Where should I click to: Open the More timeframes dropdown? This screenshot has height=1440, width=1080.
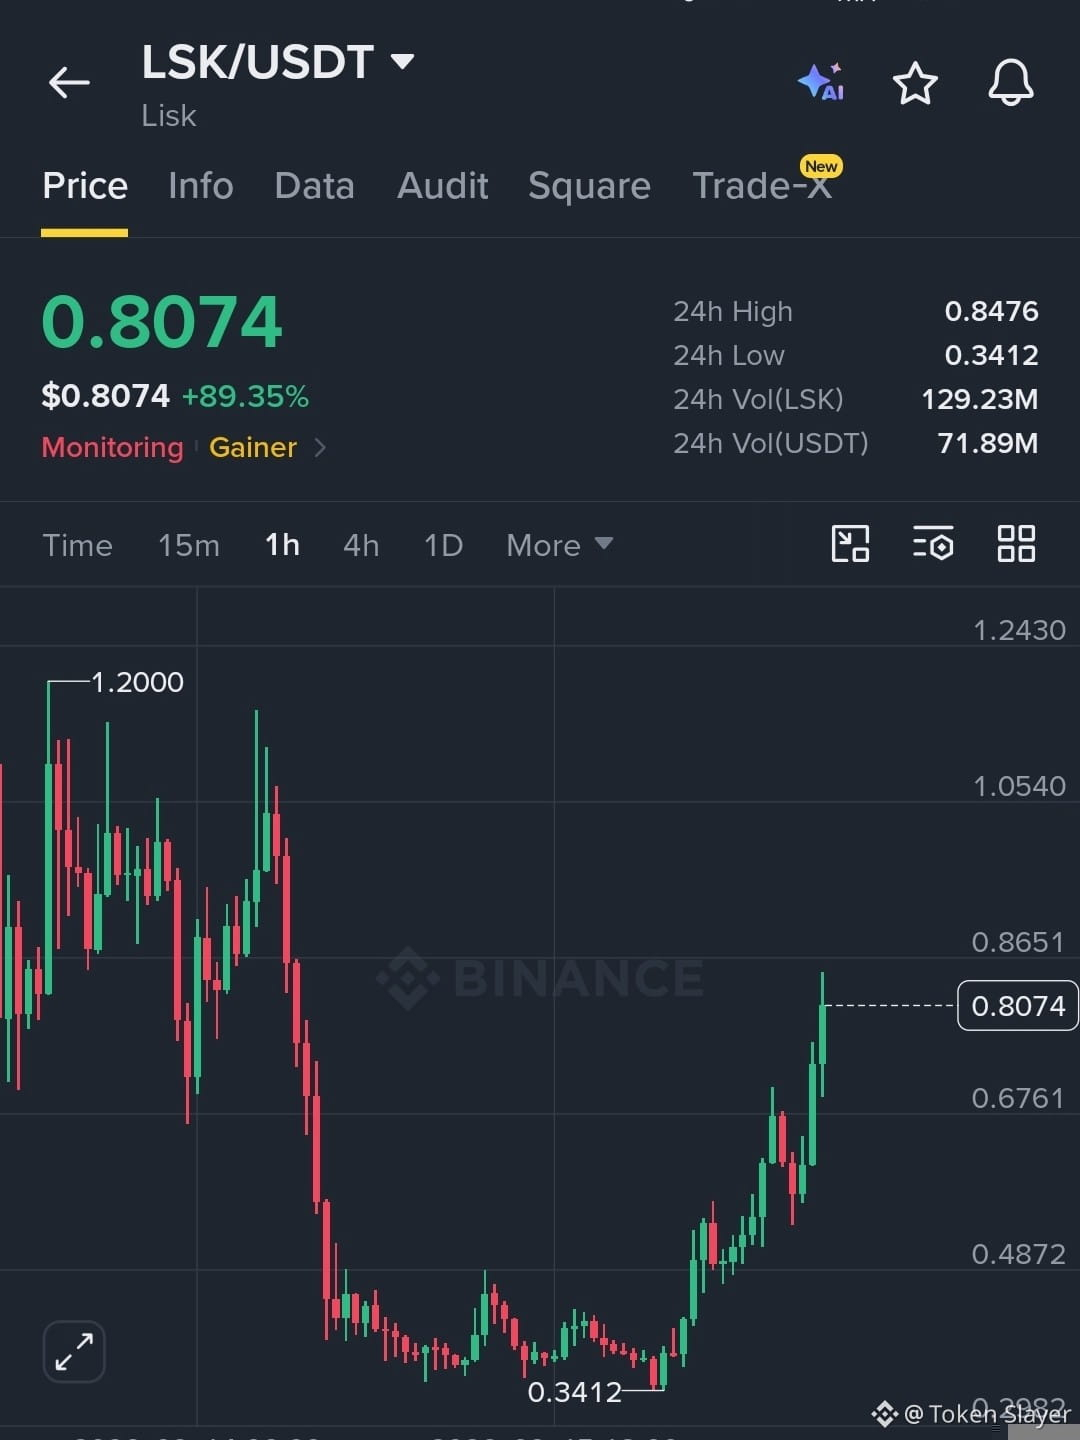pos(559,545)
